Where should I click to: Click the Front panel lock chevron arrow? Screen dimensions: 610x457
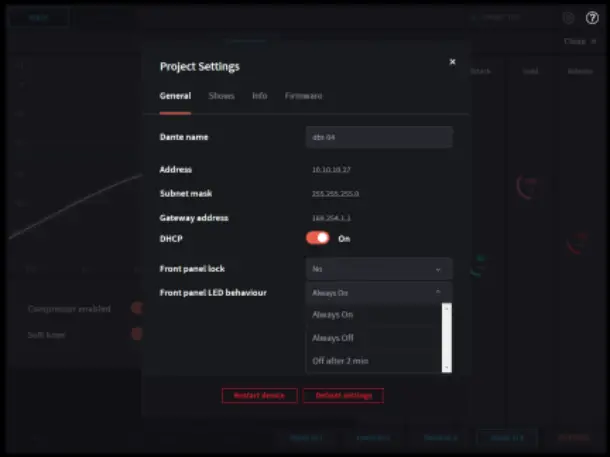tap(438, 269)
